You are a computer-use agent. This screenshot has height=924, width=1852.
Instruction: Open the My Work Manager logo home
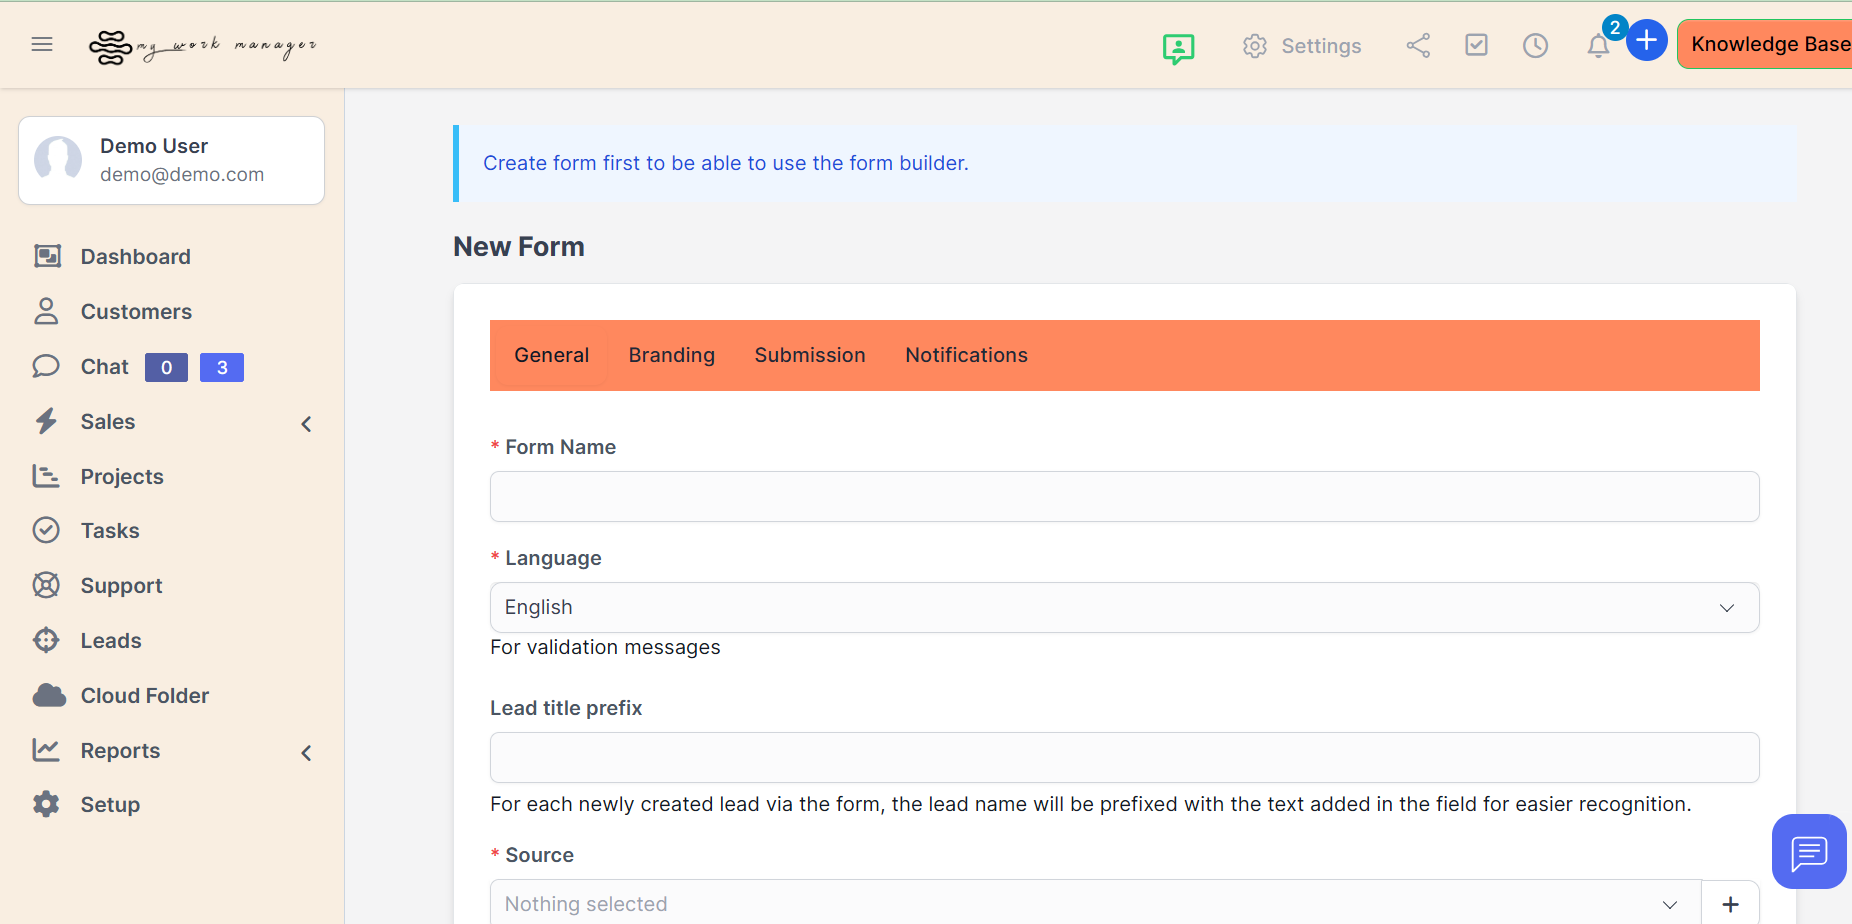coord(203,46)
